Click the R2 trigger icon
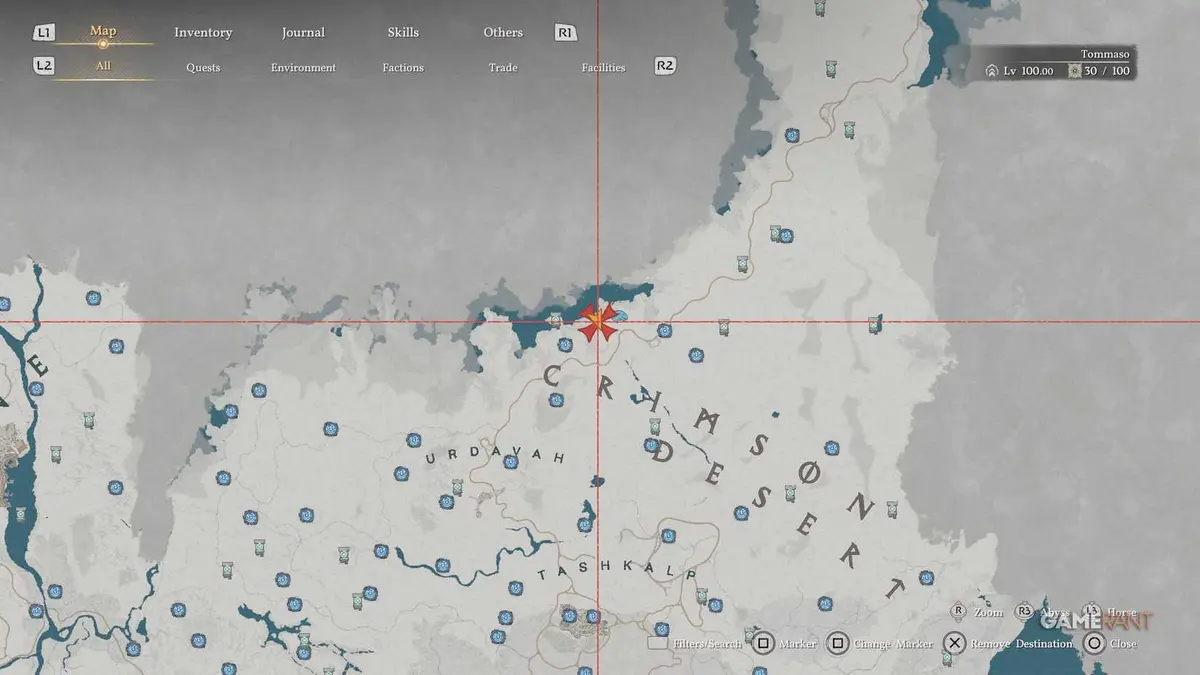1200x675 pixels. pos(665,66)
